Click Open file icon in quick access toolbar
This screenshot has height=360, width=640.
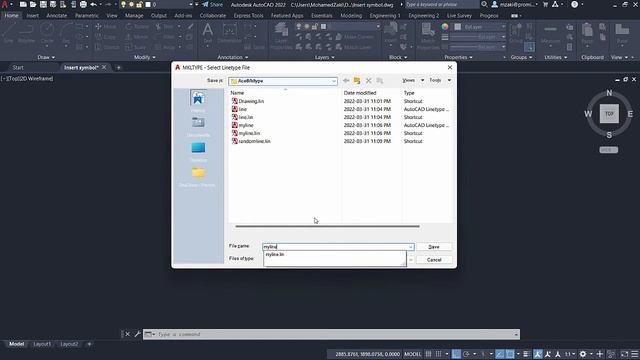pyautogui.click(x=33, y=4)
